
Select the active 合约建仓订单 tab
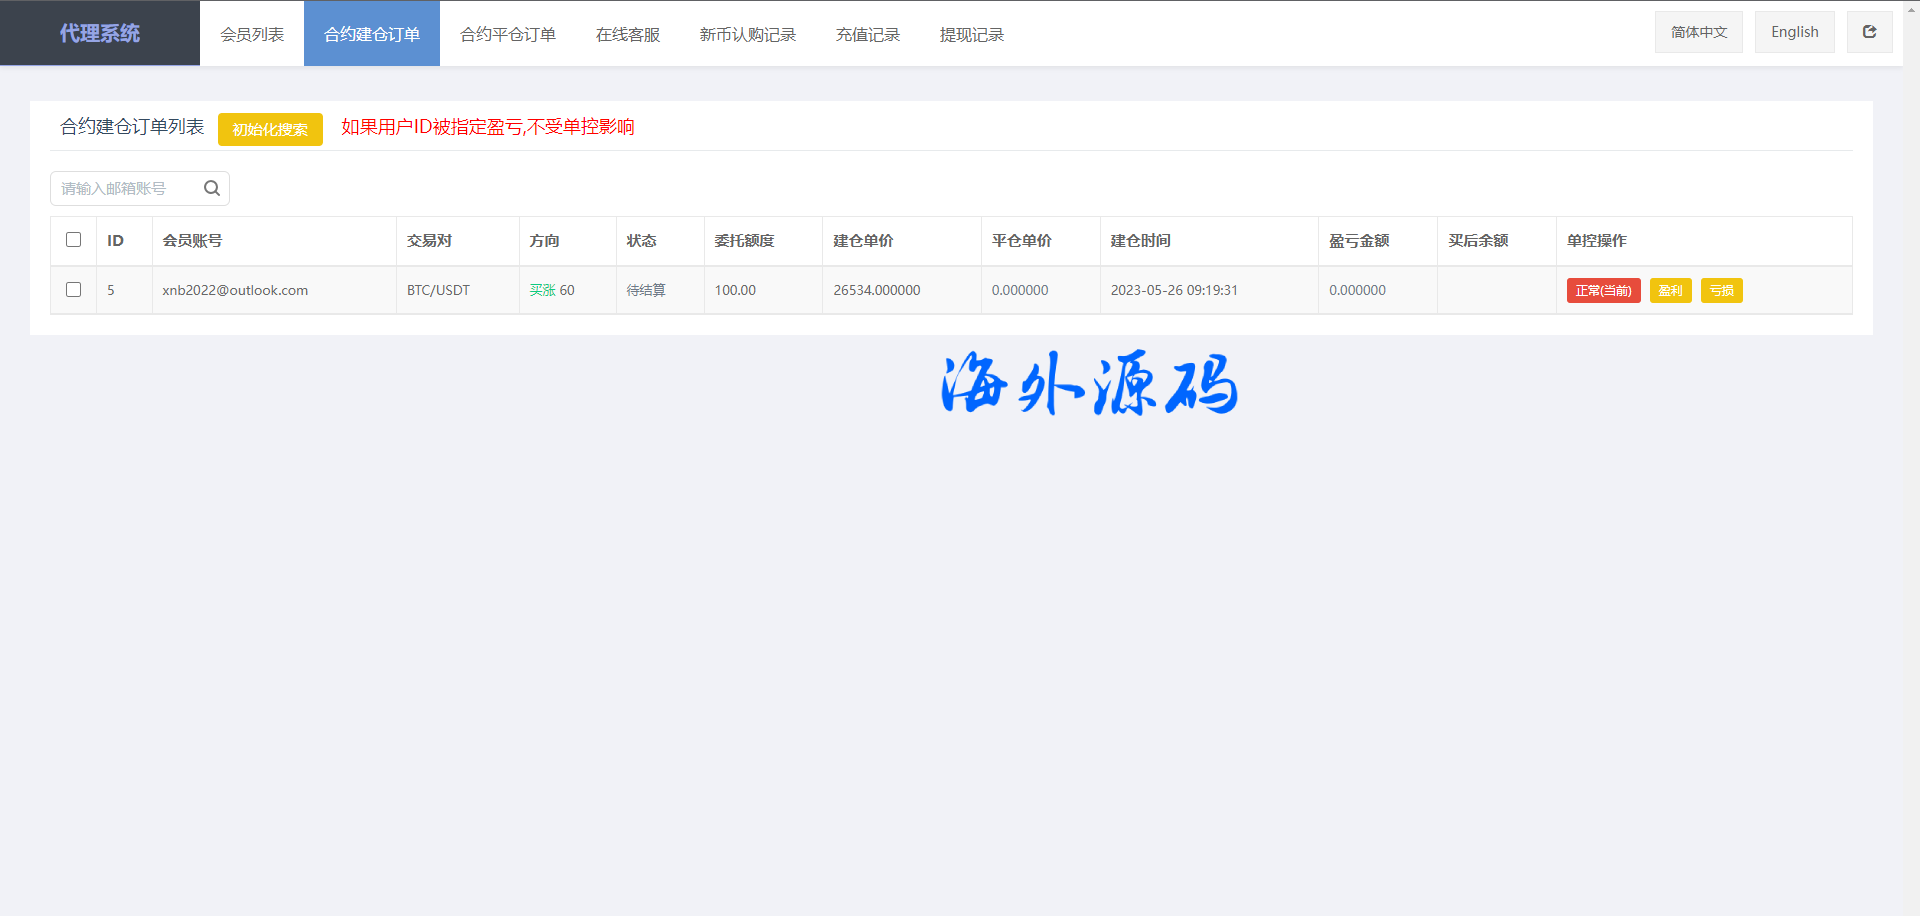[372, 34]
